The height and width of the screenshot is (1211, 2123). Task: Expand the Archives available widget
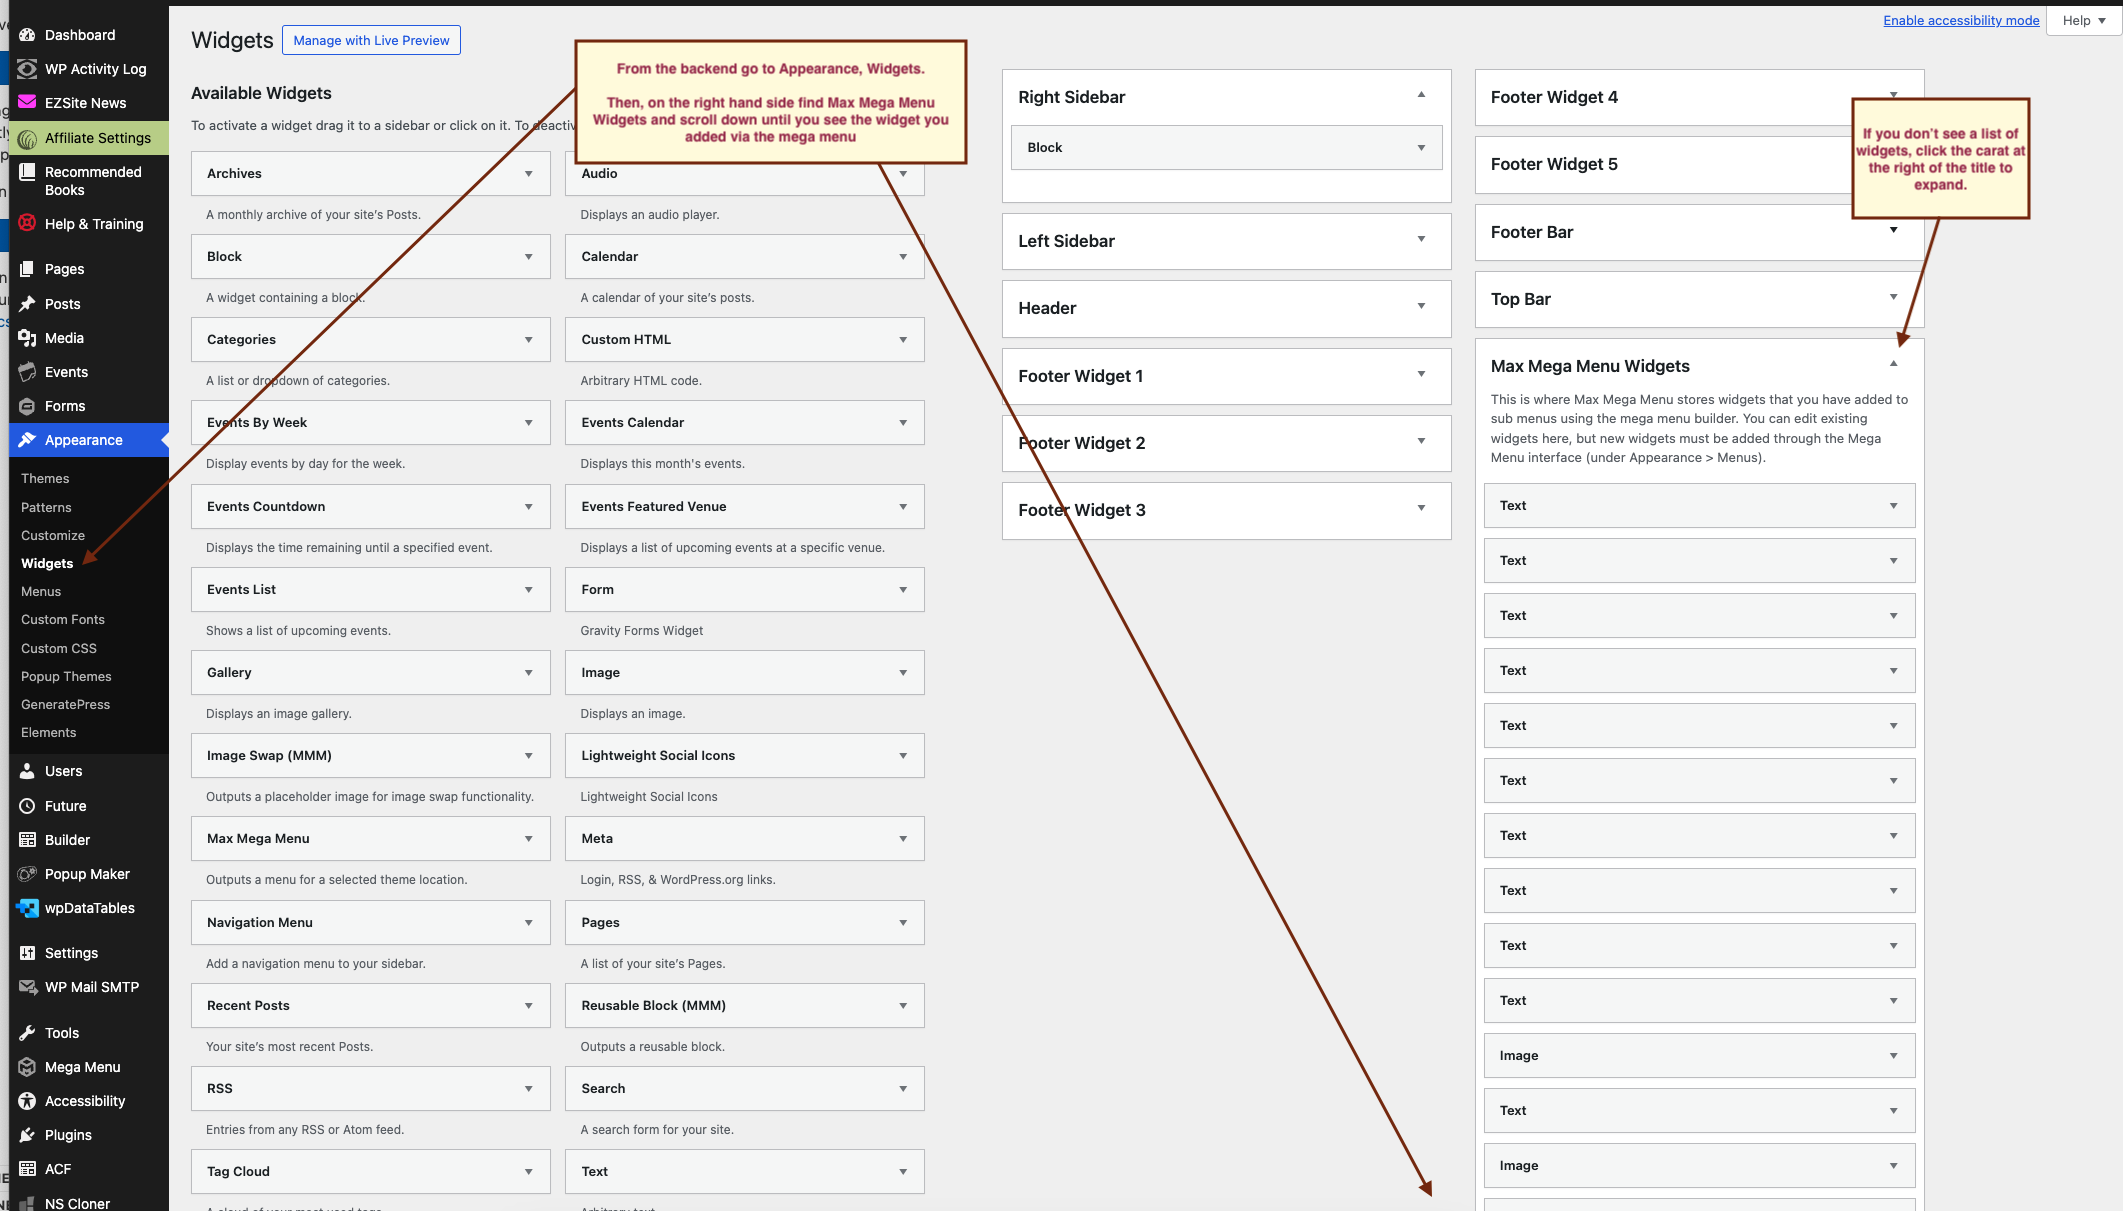[528, 174]
